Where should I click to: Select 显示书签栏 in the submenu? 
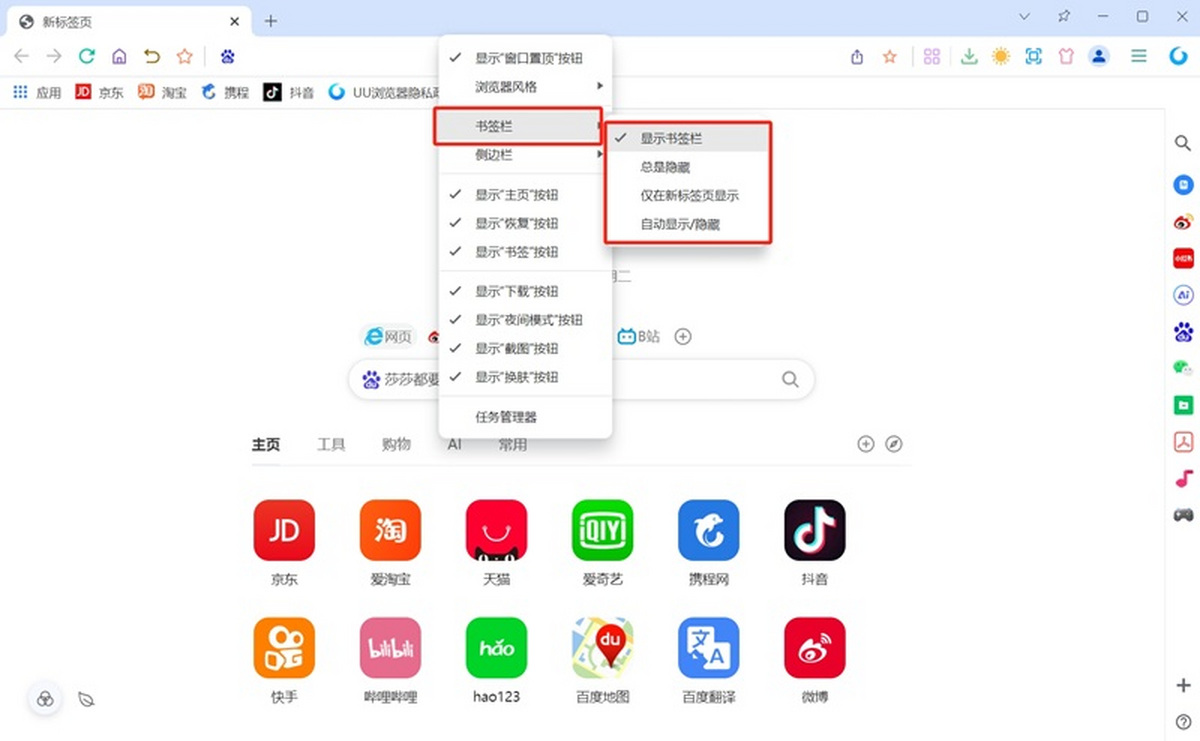[688, 138]
